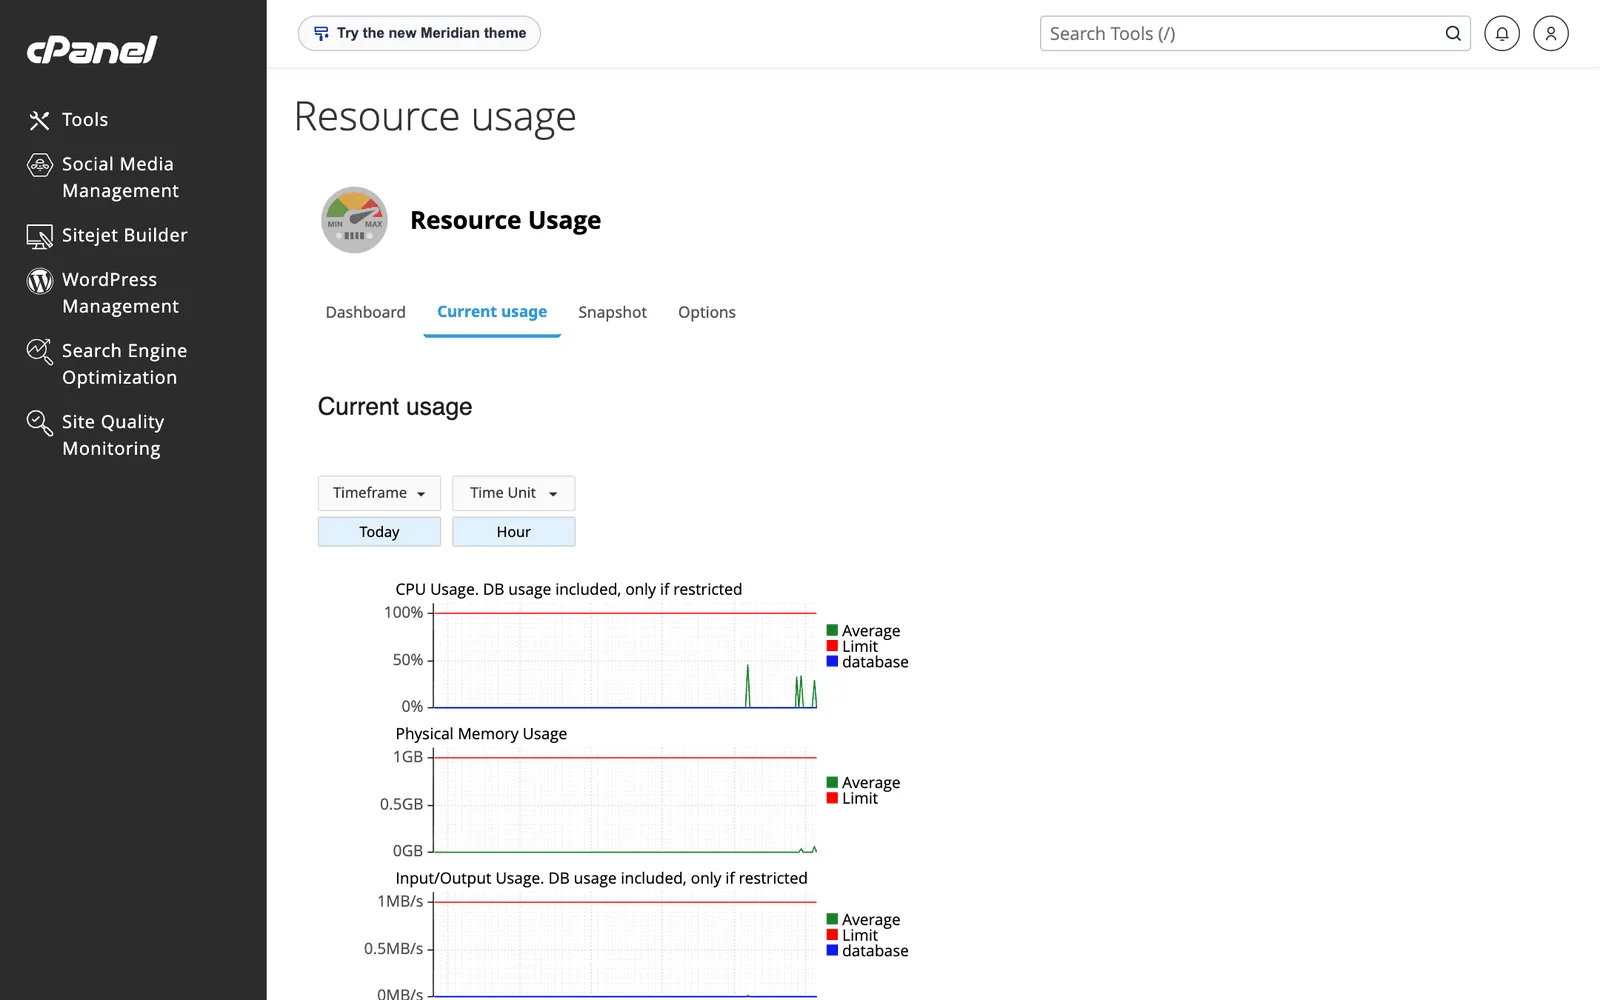This screenshot has height=1000, width=1600.
Task: Click the search magnifier icon
Action: pos(1453,33)
